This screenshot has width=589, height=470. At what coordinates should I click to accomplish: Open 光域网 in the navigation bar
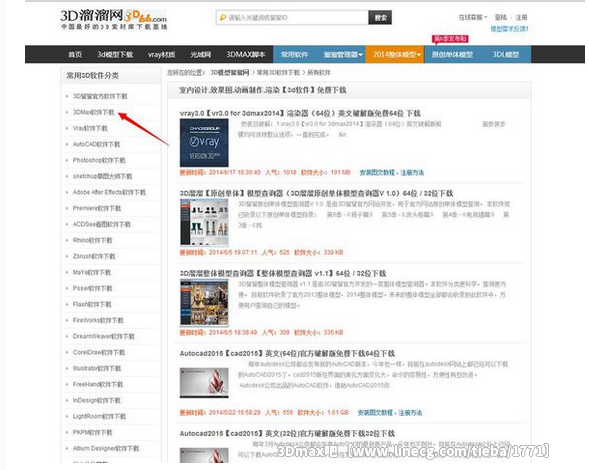pyautogui.click(x=201, y=54)
